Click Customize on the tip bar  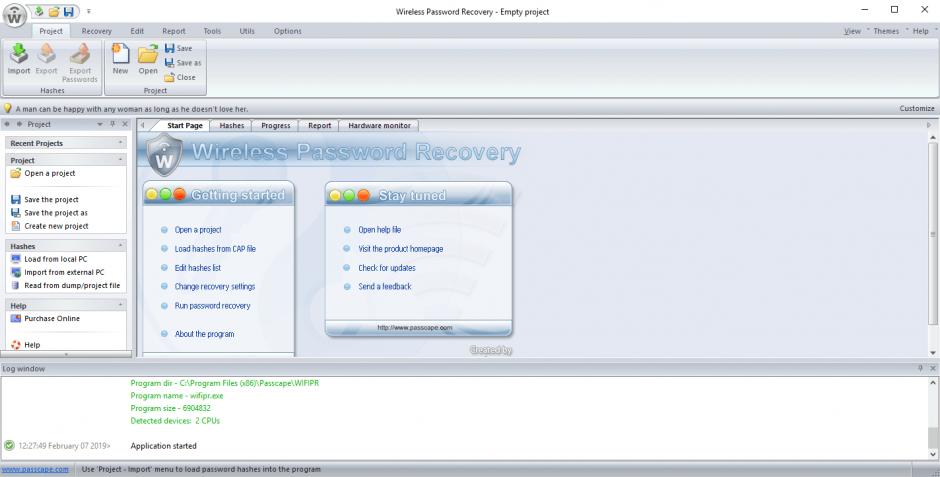pyautogui.click(x=917, y=108)
